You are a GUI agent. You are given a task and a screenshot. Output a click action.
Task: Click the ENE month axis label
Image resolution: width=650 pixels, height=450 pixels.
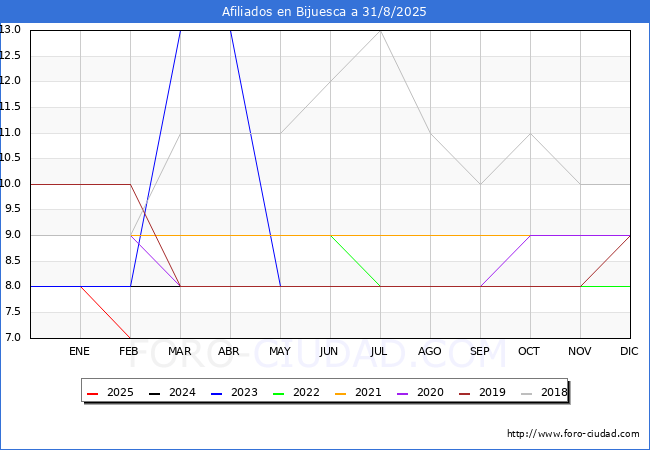click(x=80, y=352)
